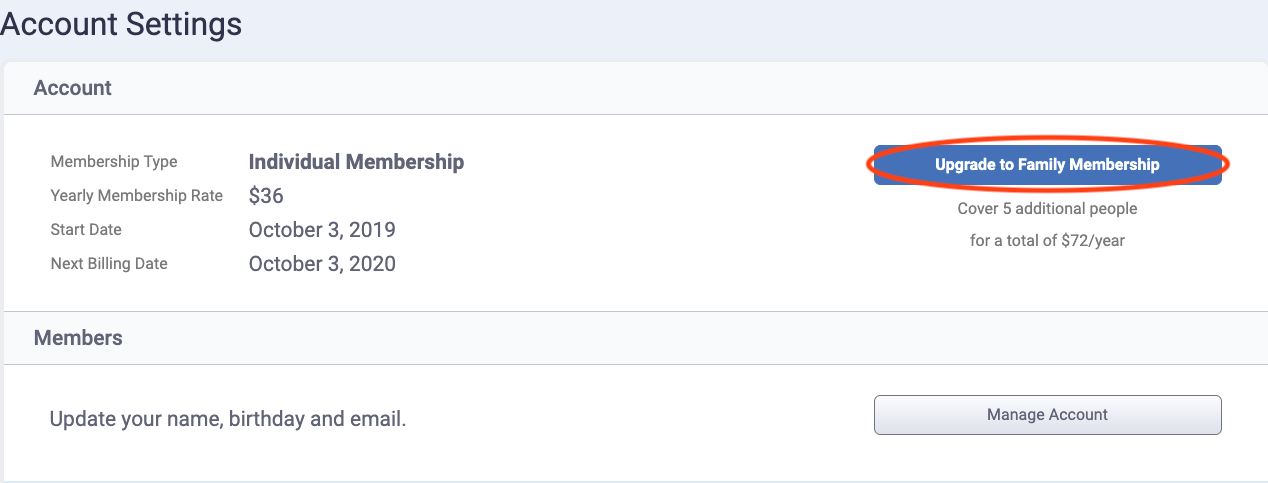
Task: Open the Manage Account button
Action: [x=1047, y=414]
